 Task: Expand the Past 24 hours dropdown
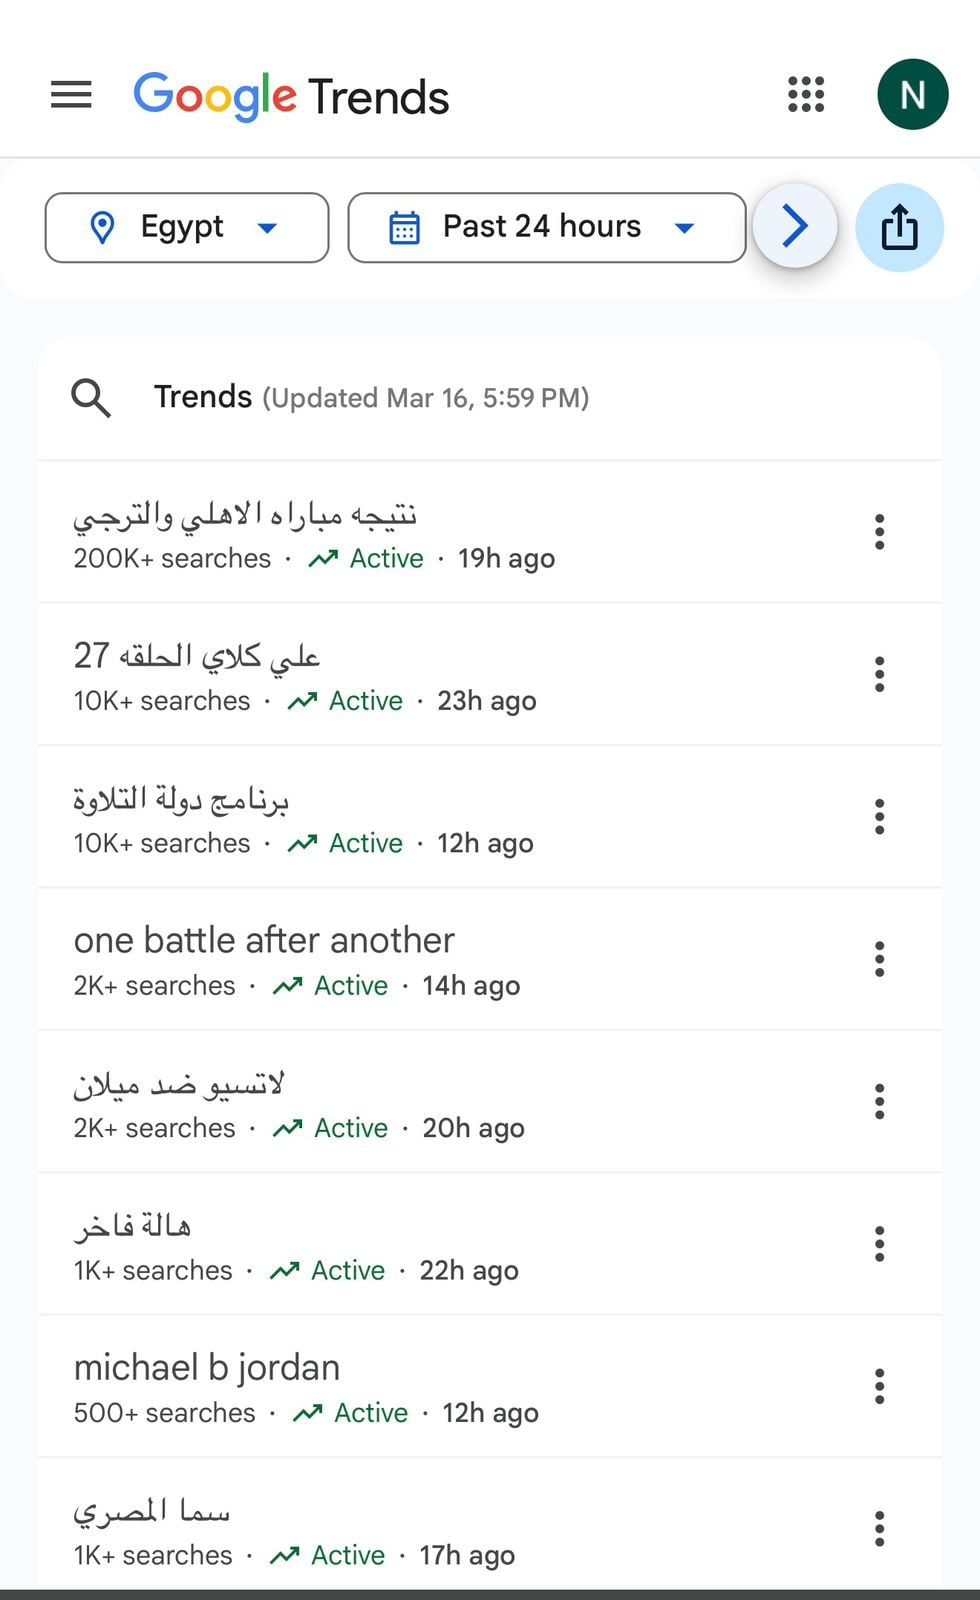click(546, 228)
